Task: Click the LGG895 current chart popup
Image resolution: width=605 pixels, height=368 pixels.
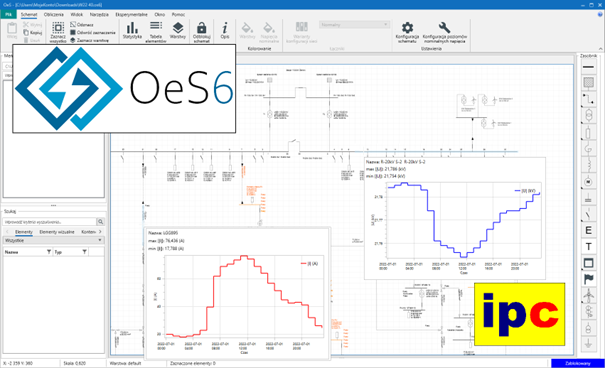Action: (237, 293)
